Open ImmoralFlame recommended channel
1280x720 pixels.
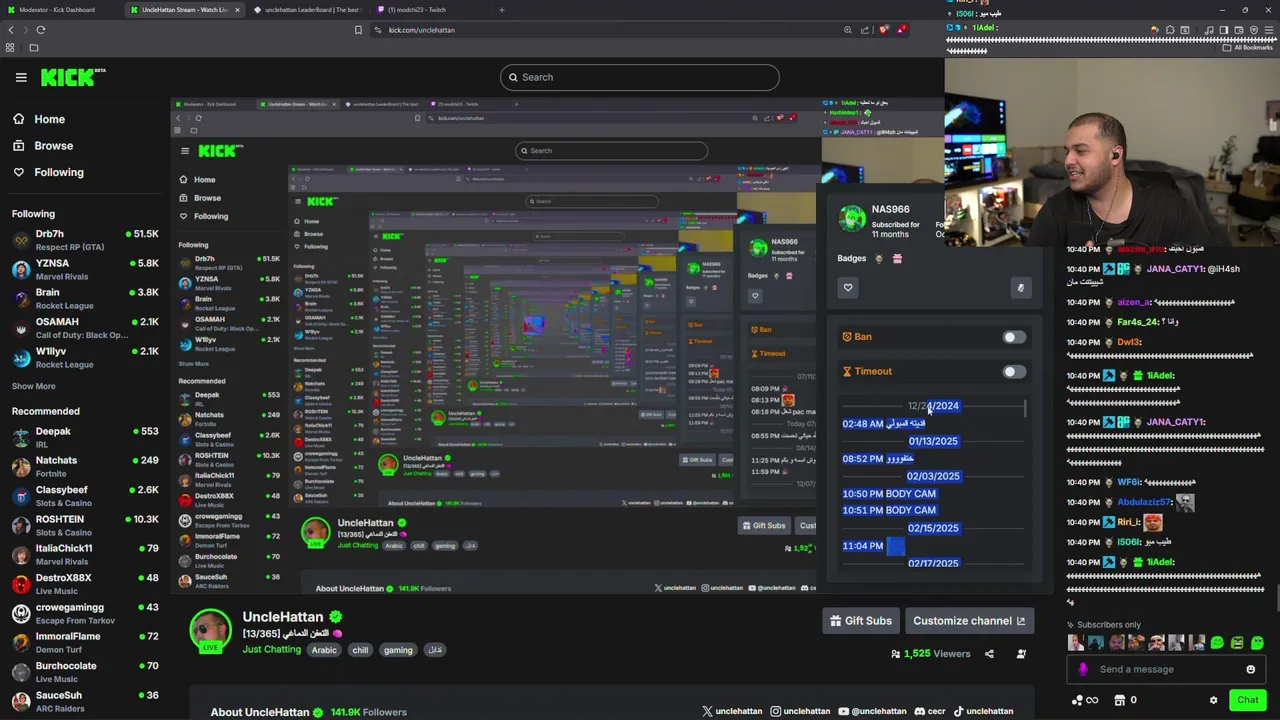pos(85,642)
